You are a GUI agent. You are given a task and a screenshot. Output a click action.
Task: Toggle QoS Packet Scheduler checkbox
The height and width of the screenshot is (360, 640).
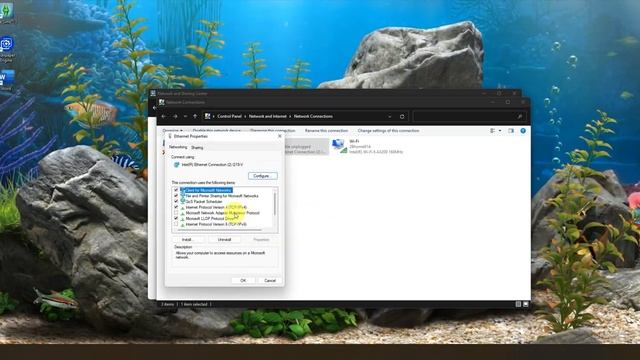click(176, 202)
